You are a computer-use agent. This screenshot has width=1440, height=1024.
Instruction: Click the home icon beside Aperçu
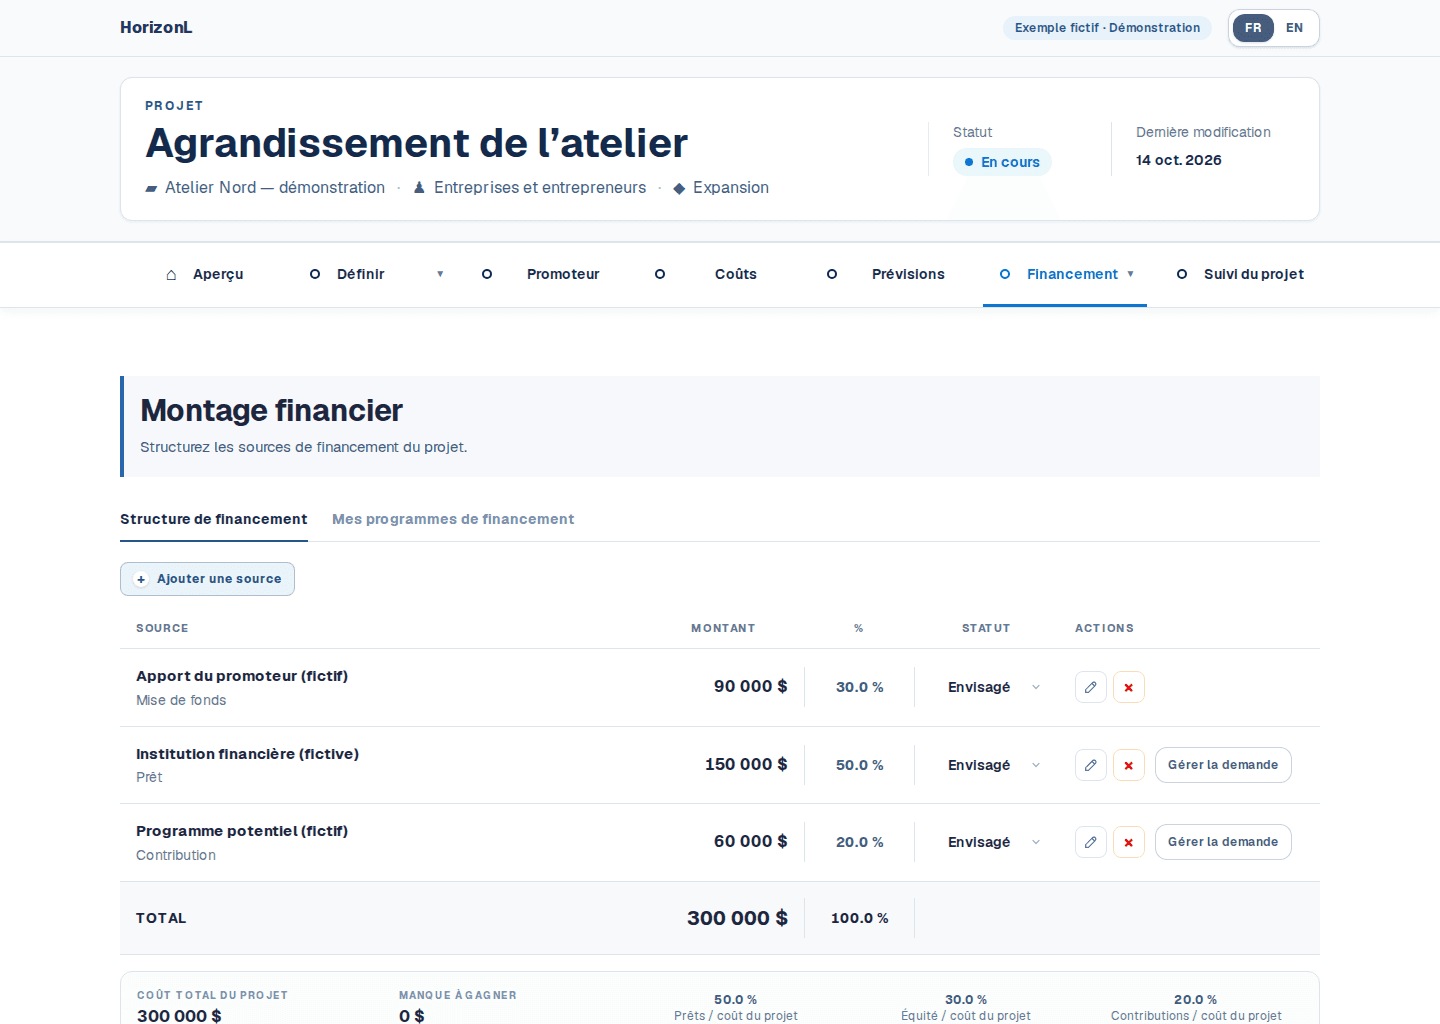pos(171,274)
